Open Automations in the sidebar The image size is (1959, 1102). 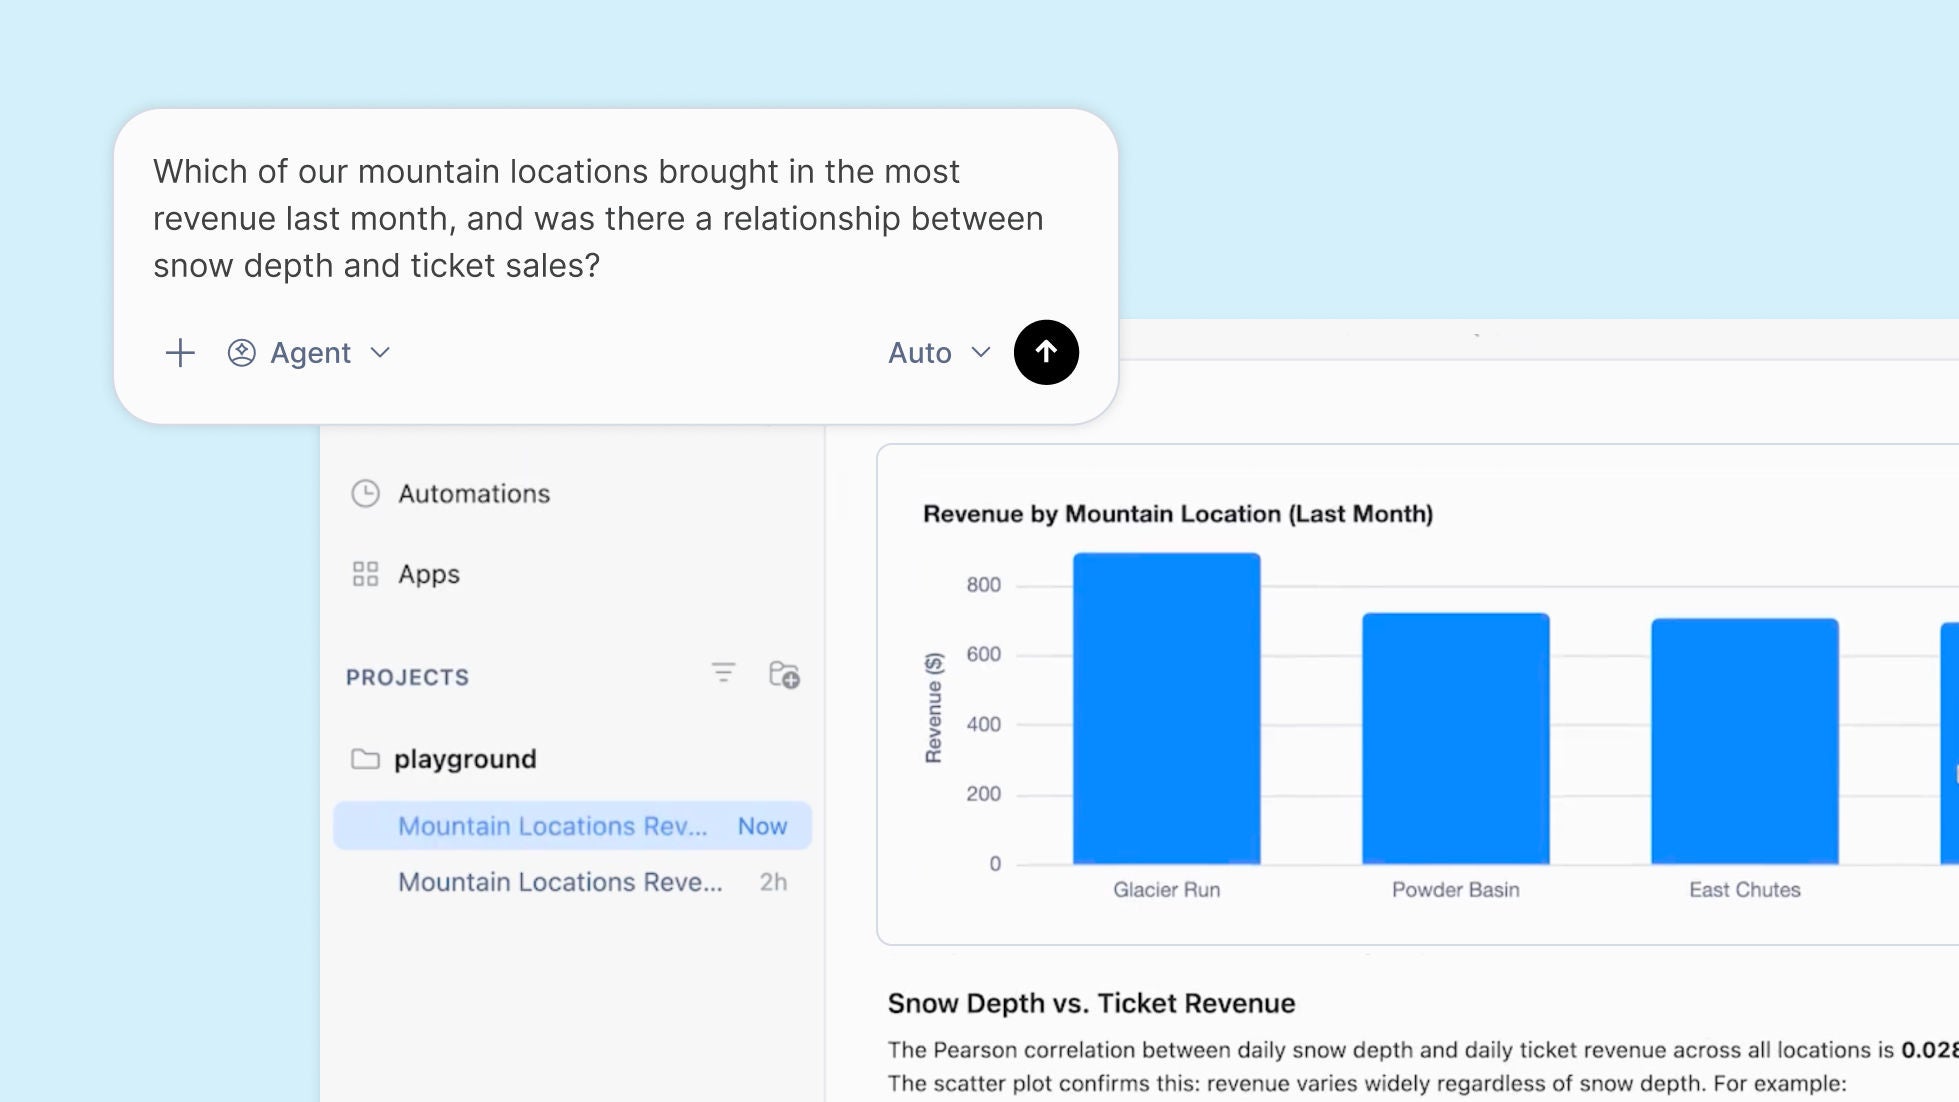tap(451, 494)
